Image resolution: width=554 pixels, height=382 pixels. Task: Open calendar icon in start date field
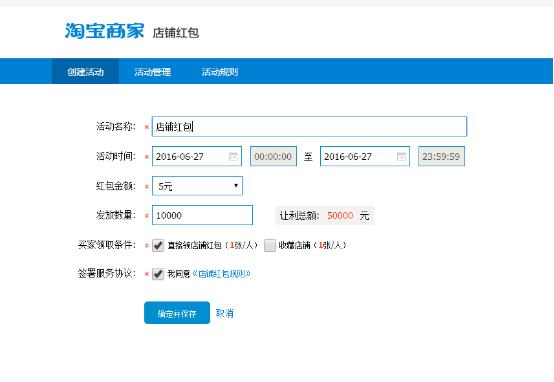coord(233,156)
